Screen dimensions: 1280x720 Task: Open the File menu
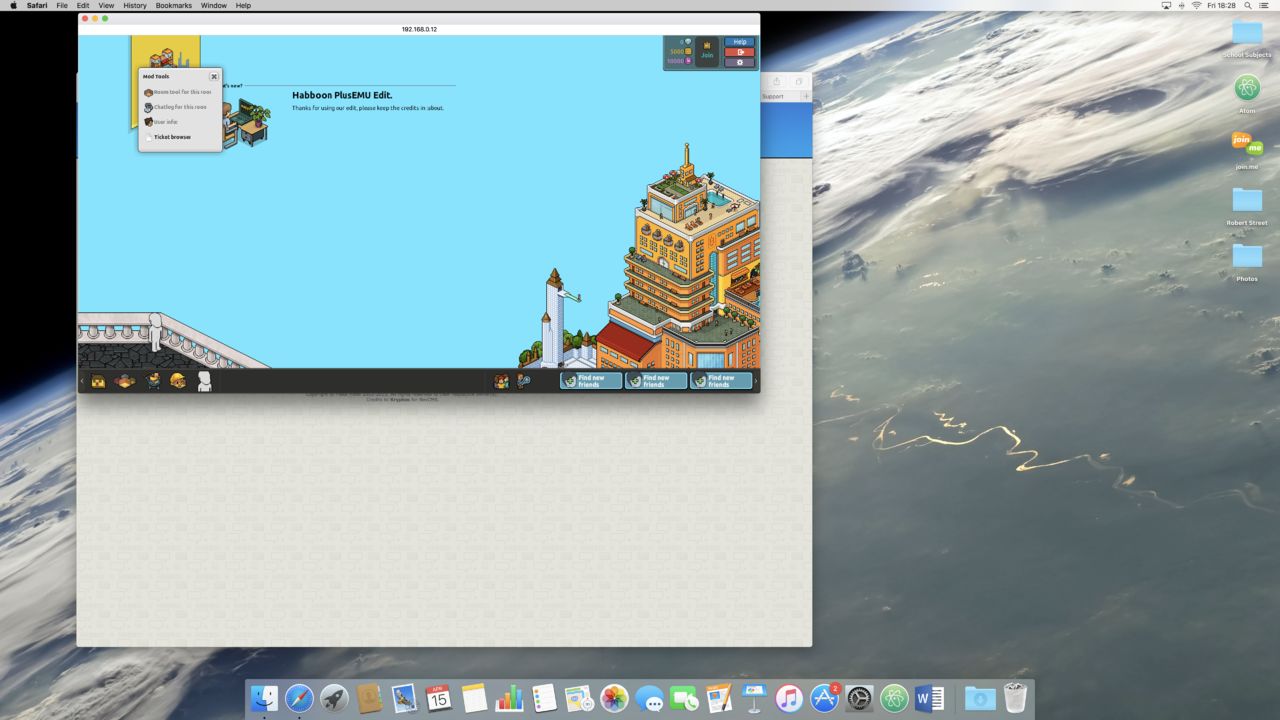[62, 5]
